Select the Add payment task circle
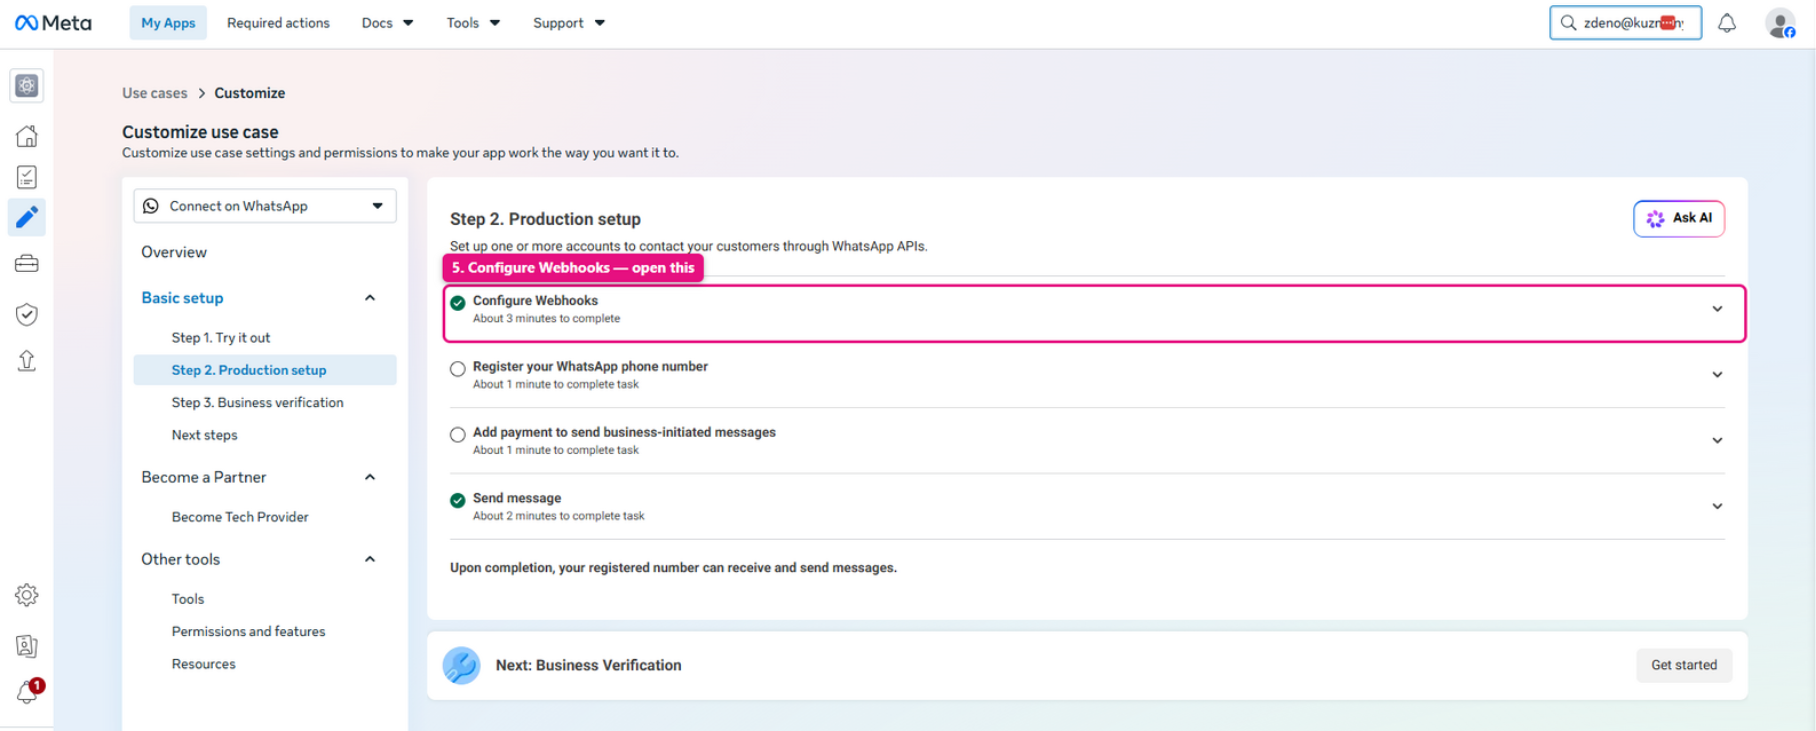This screenshot has width=1816, height=731. tap(457, 434)
